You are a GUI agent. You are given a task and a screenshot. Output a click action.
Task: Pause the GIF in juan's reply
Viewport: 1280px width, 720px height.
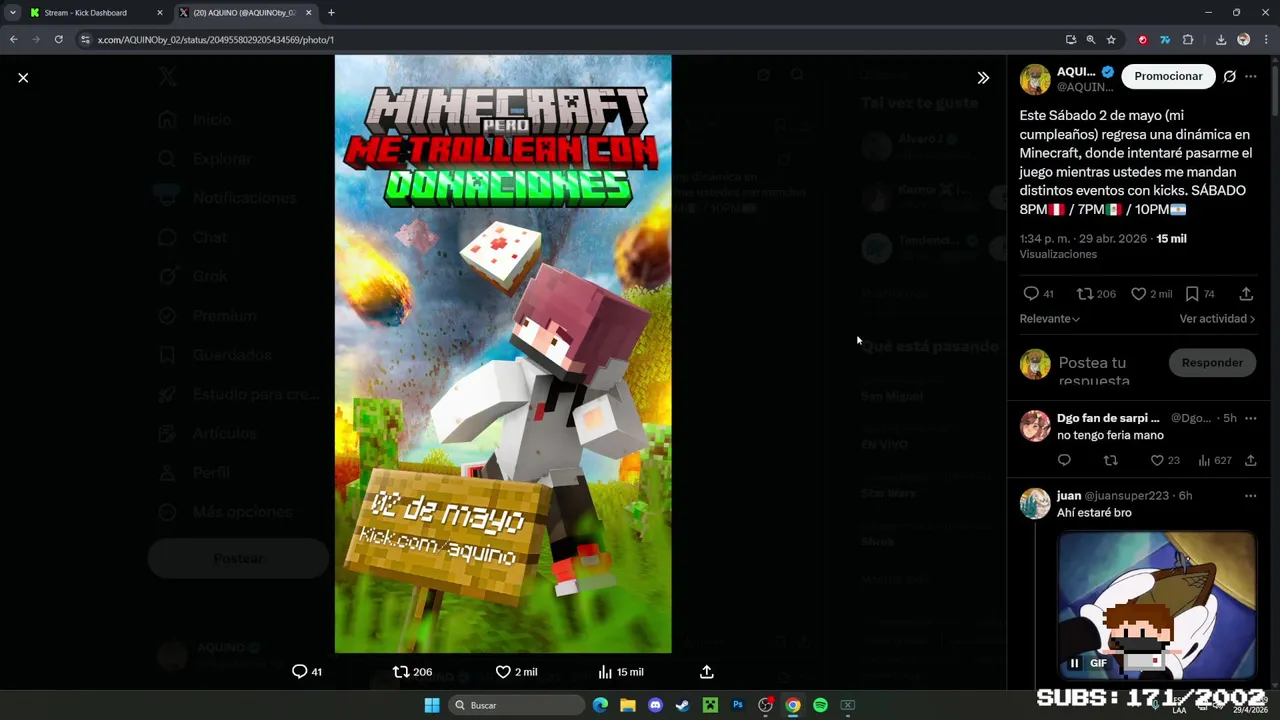[x=1074, y=663]
